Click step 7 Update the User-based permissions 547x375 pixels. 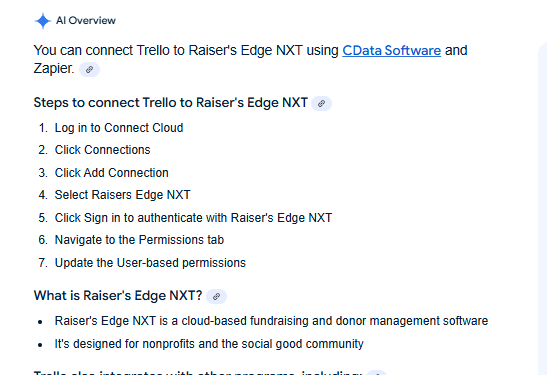150,263
